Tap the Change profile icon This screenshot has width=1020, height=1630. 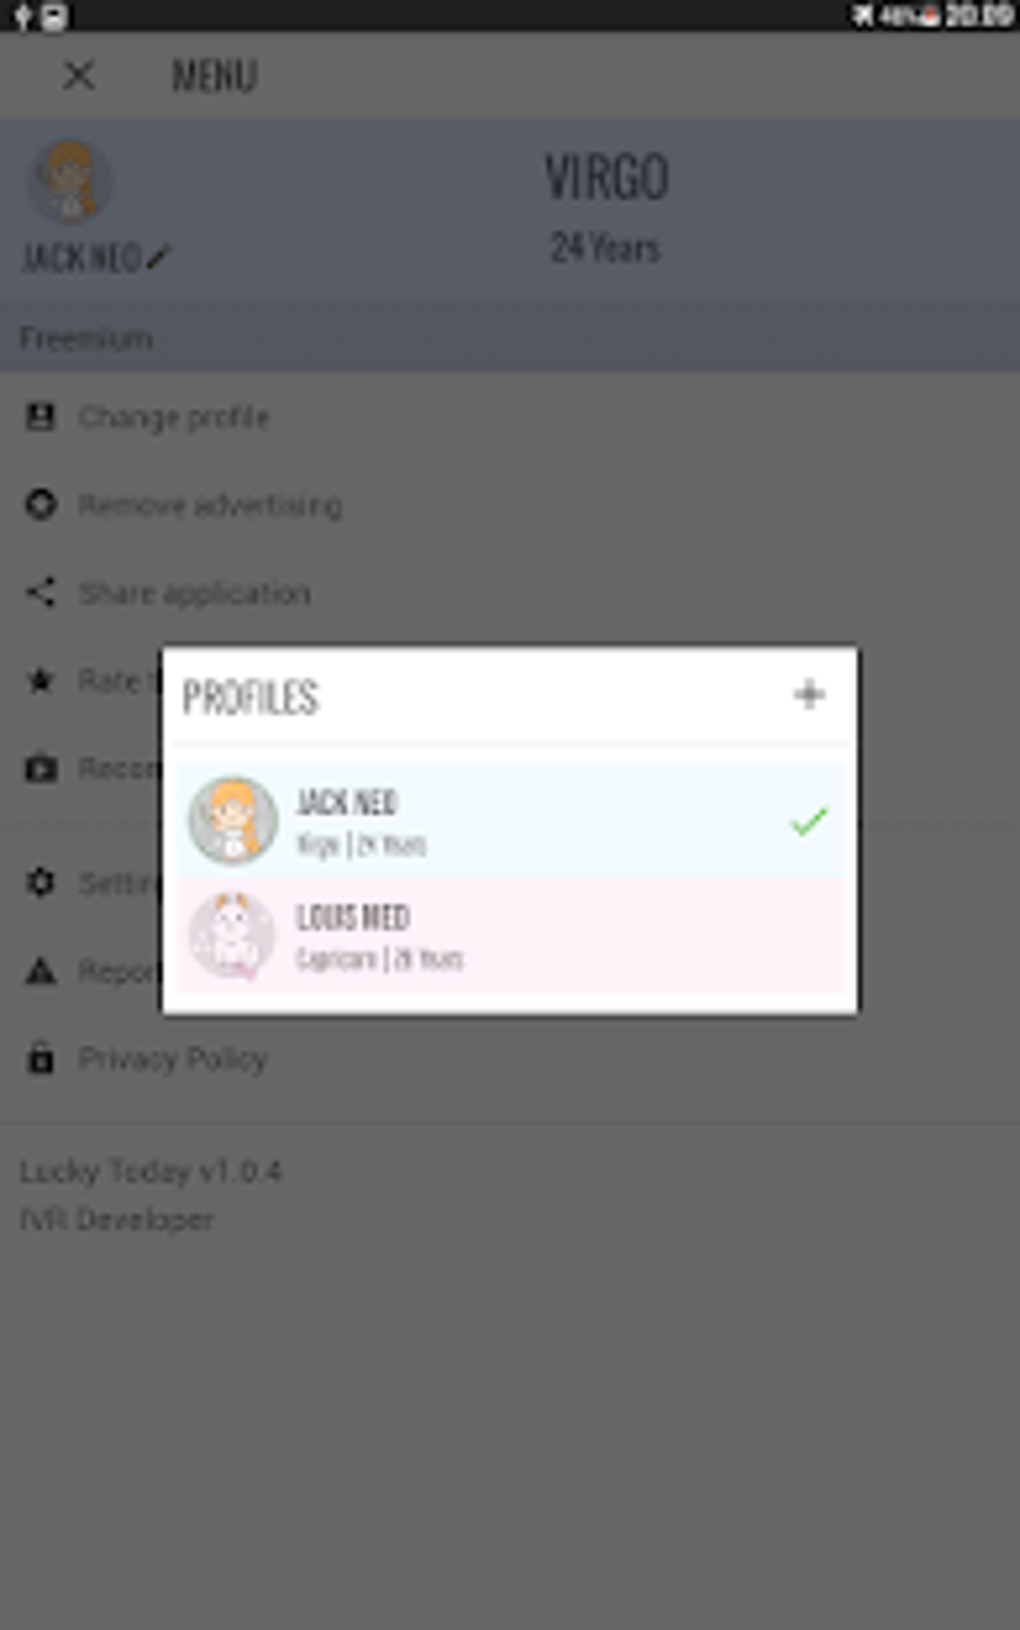41,417
